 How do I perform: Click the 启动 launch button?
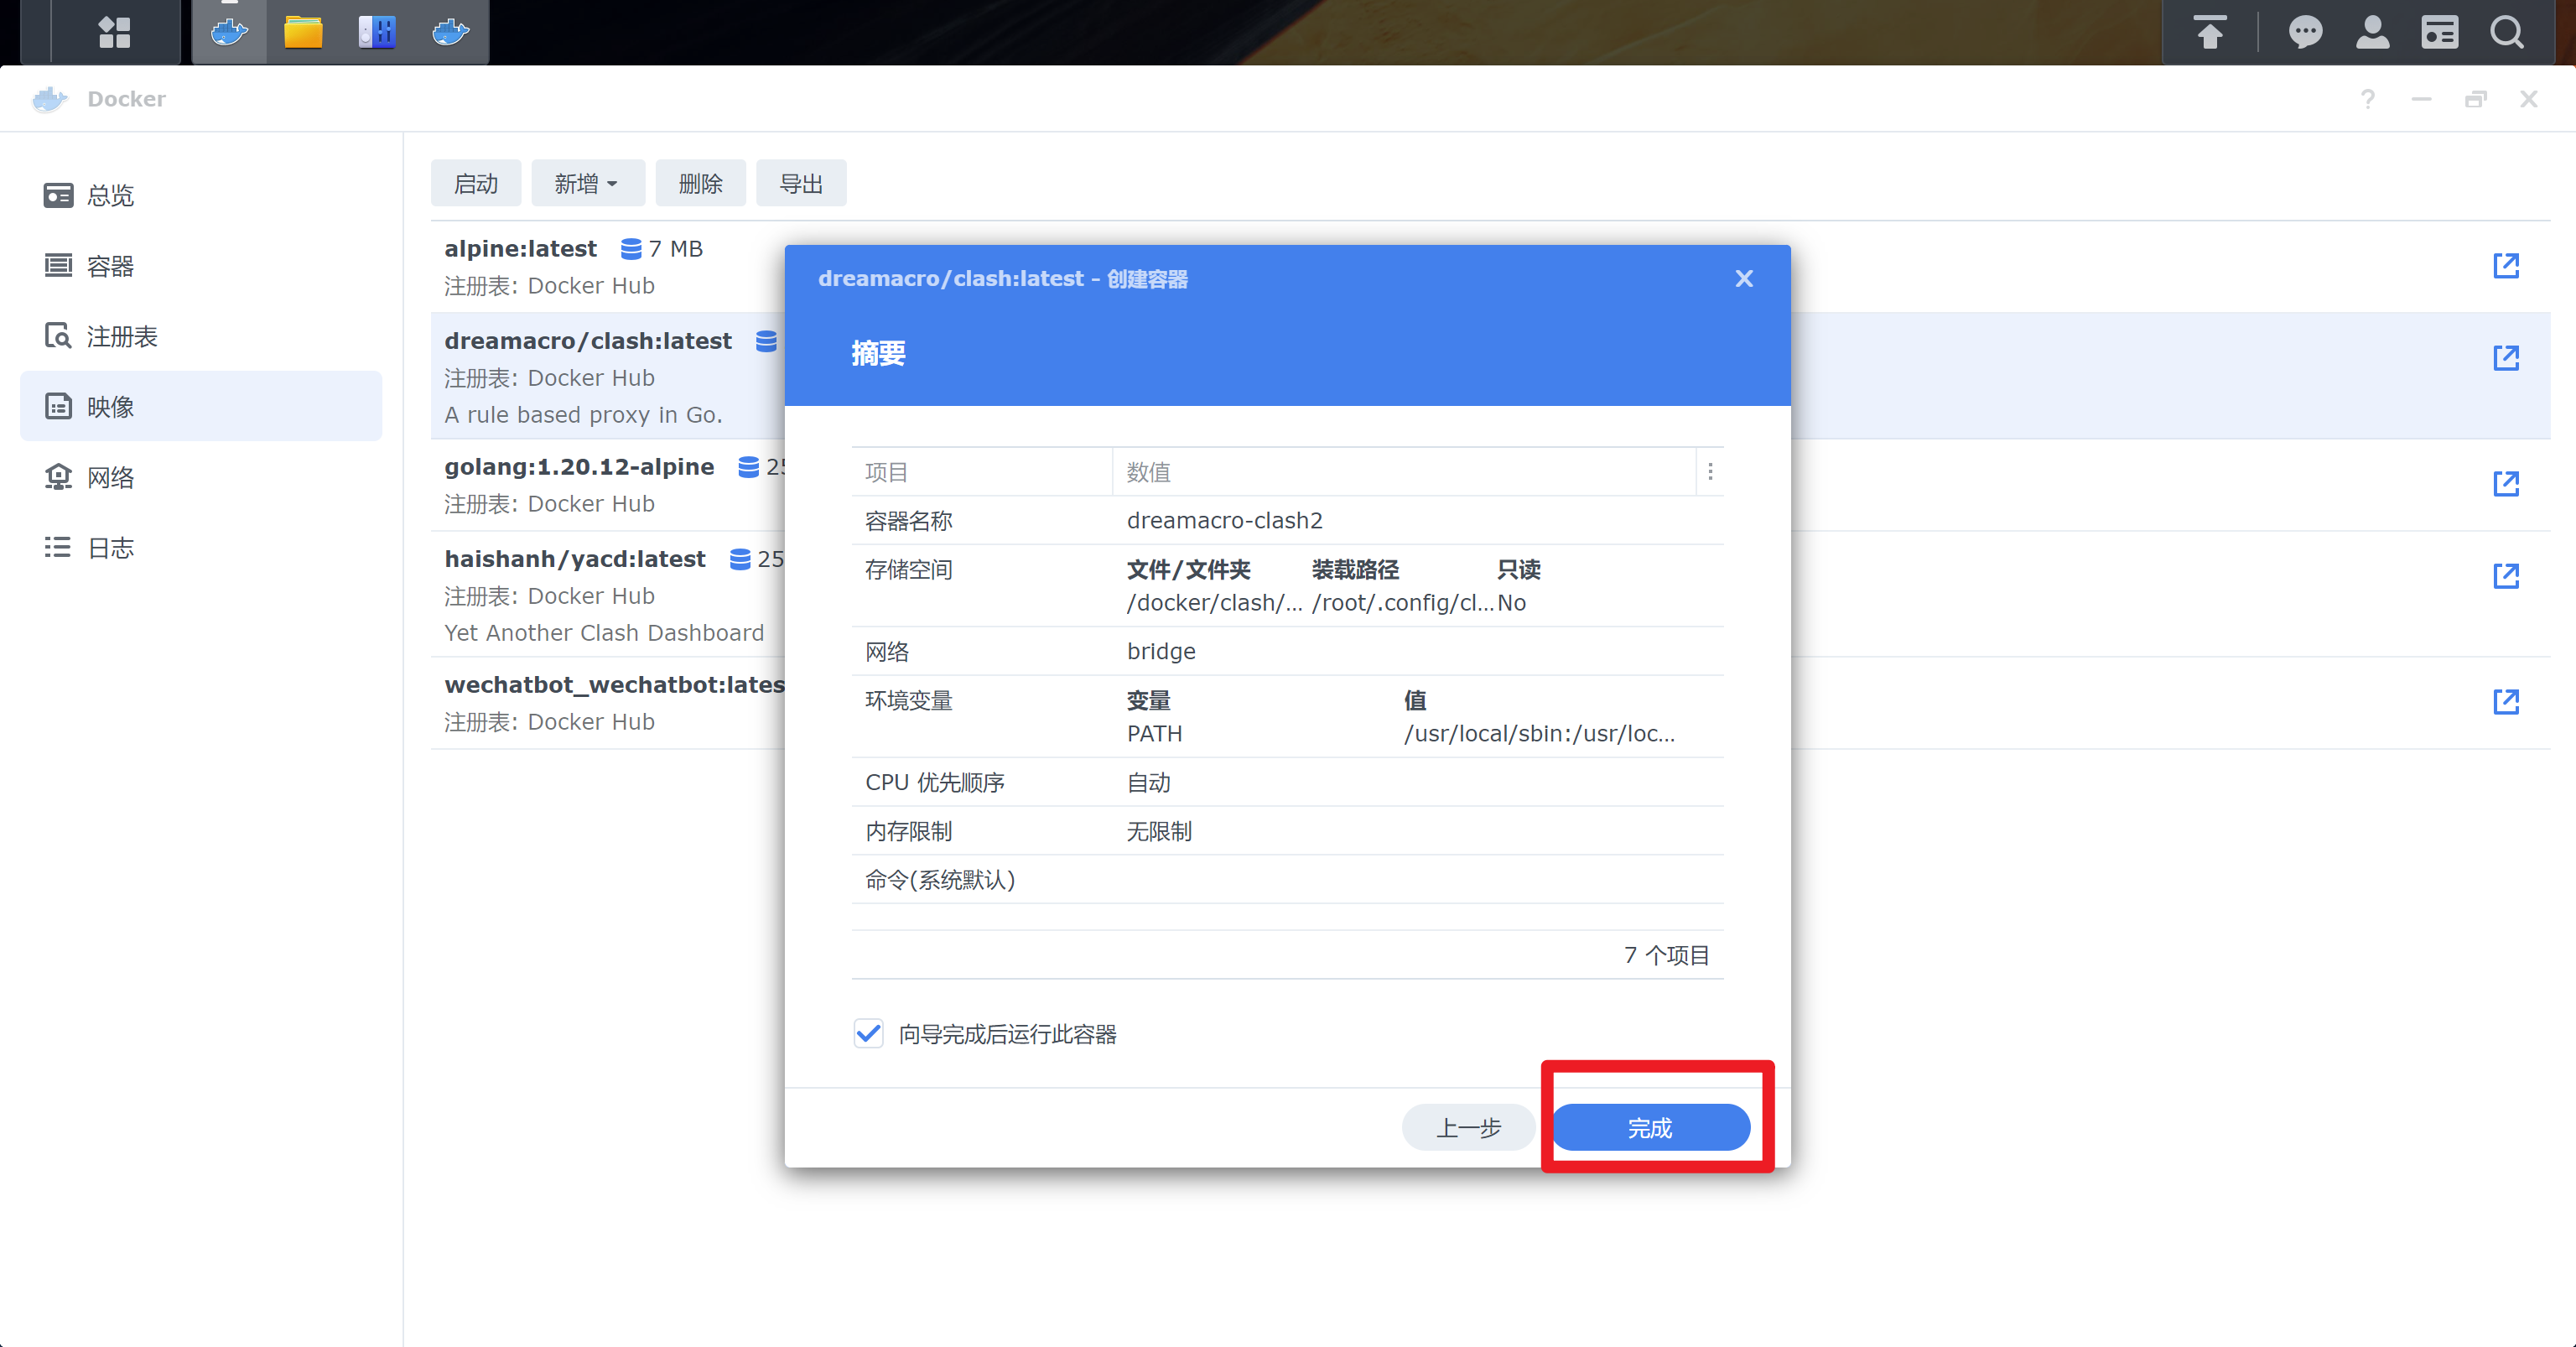tap(476, 184)
